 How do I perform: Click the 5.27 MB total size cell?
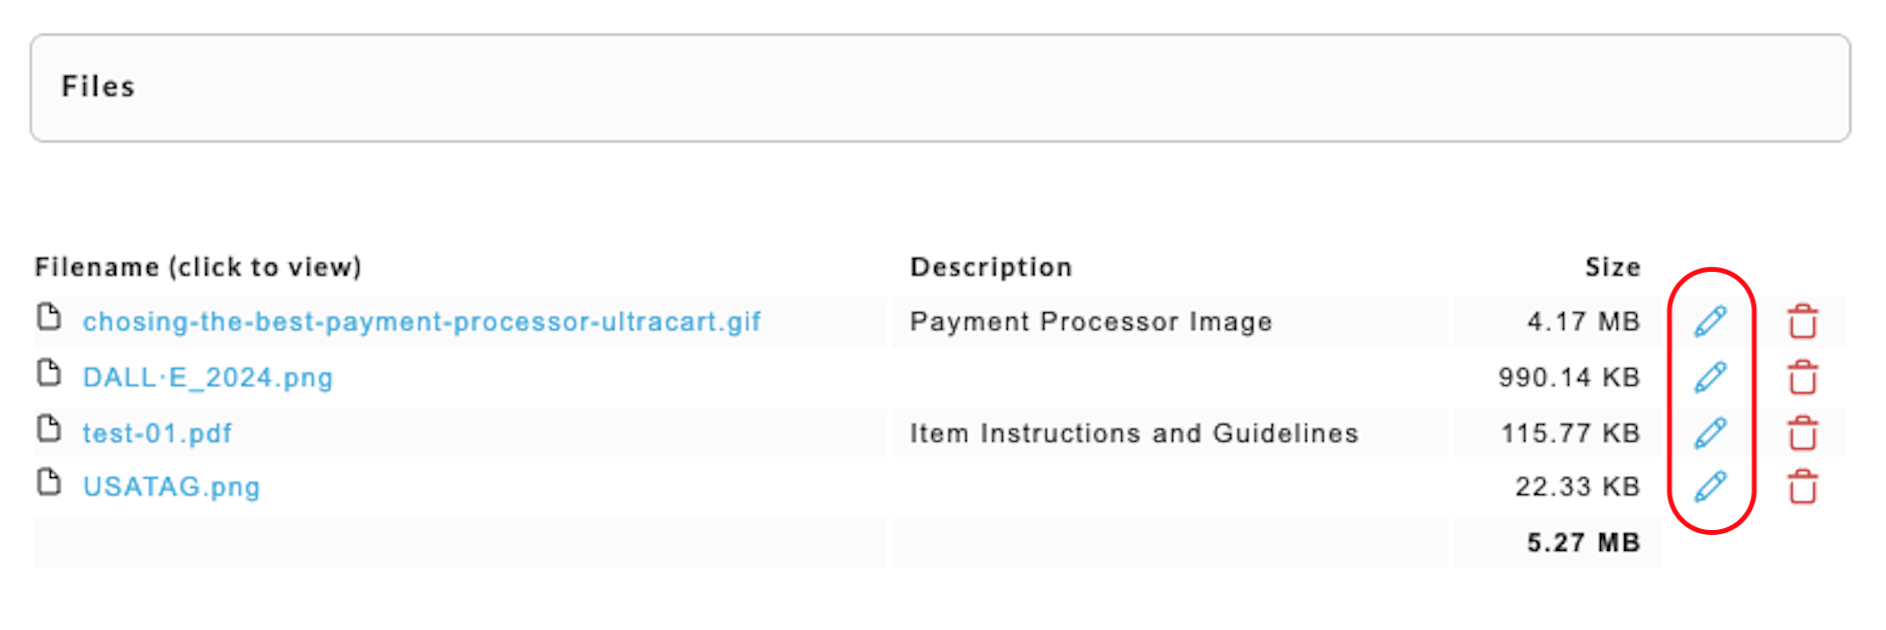tap(1556, 543)
